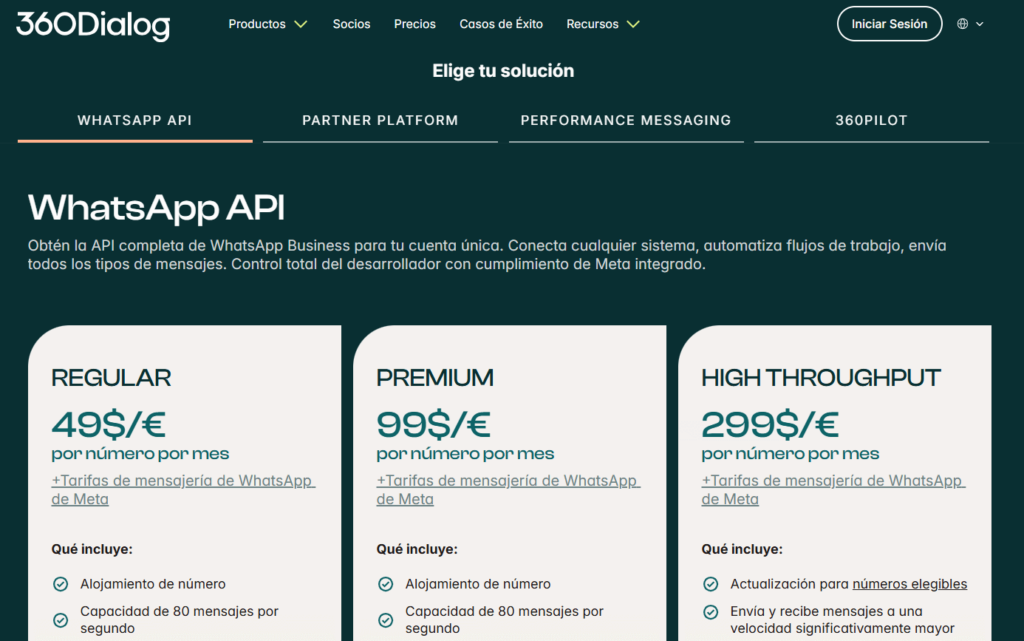Click checkmark beside Envía y recibe mensajes
This screenshot has width=1024, height=641.
click(x=710, y=612)
